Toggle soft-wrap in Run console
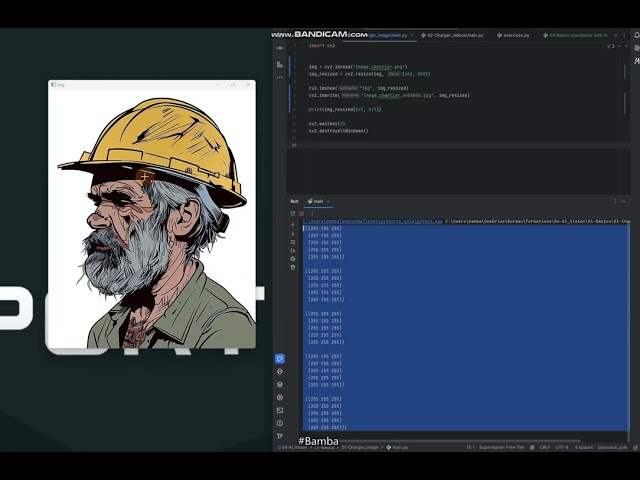The image size is (640, 480). point(293,242)
